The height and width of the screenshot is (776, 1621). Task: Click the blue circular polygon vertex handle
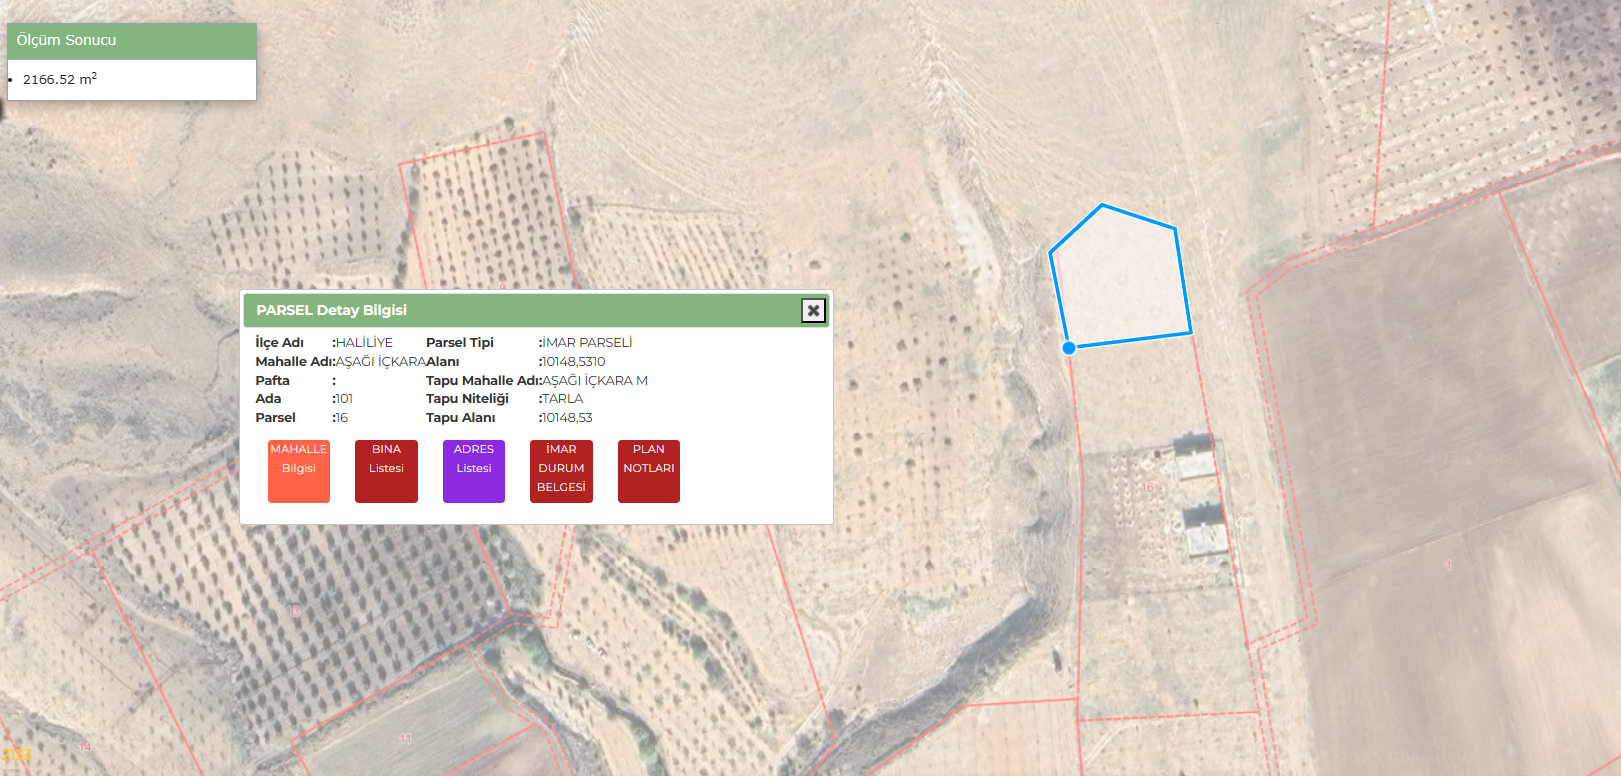[1069, 348]
